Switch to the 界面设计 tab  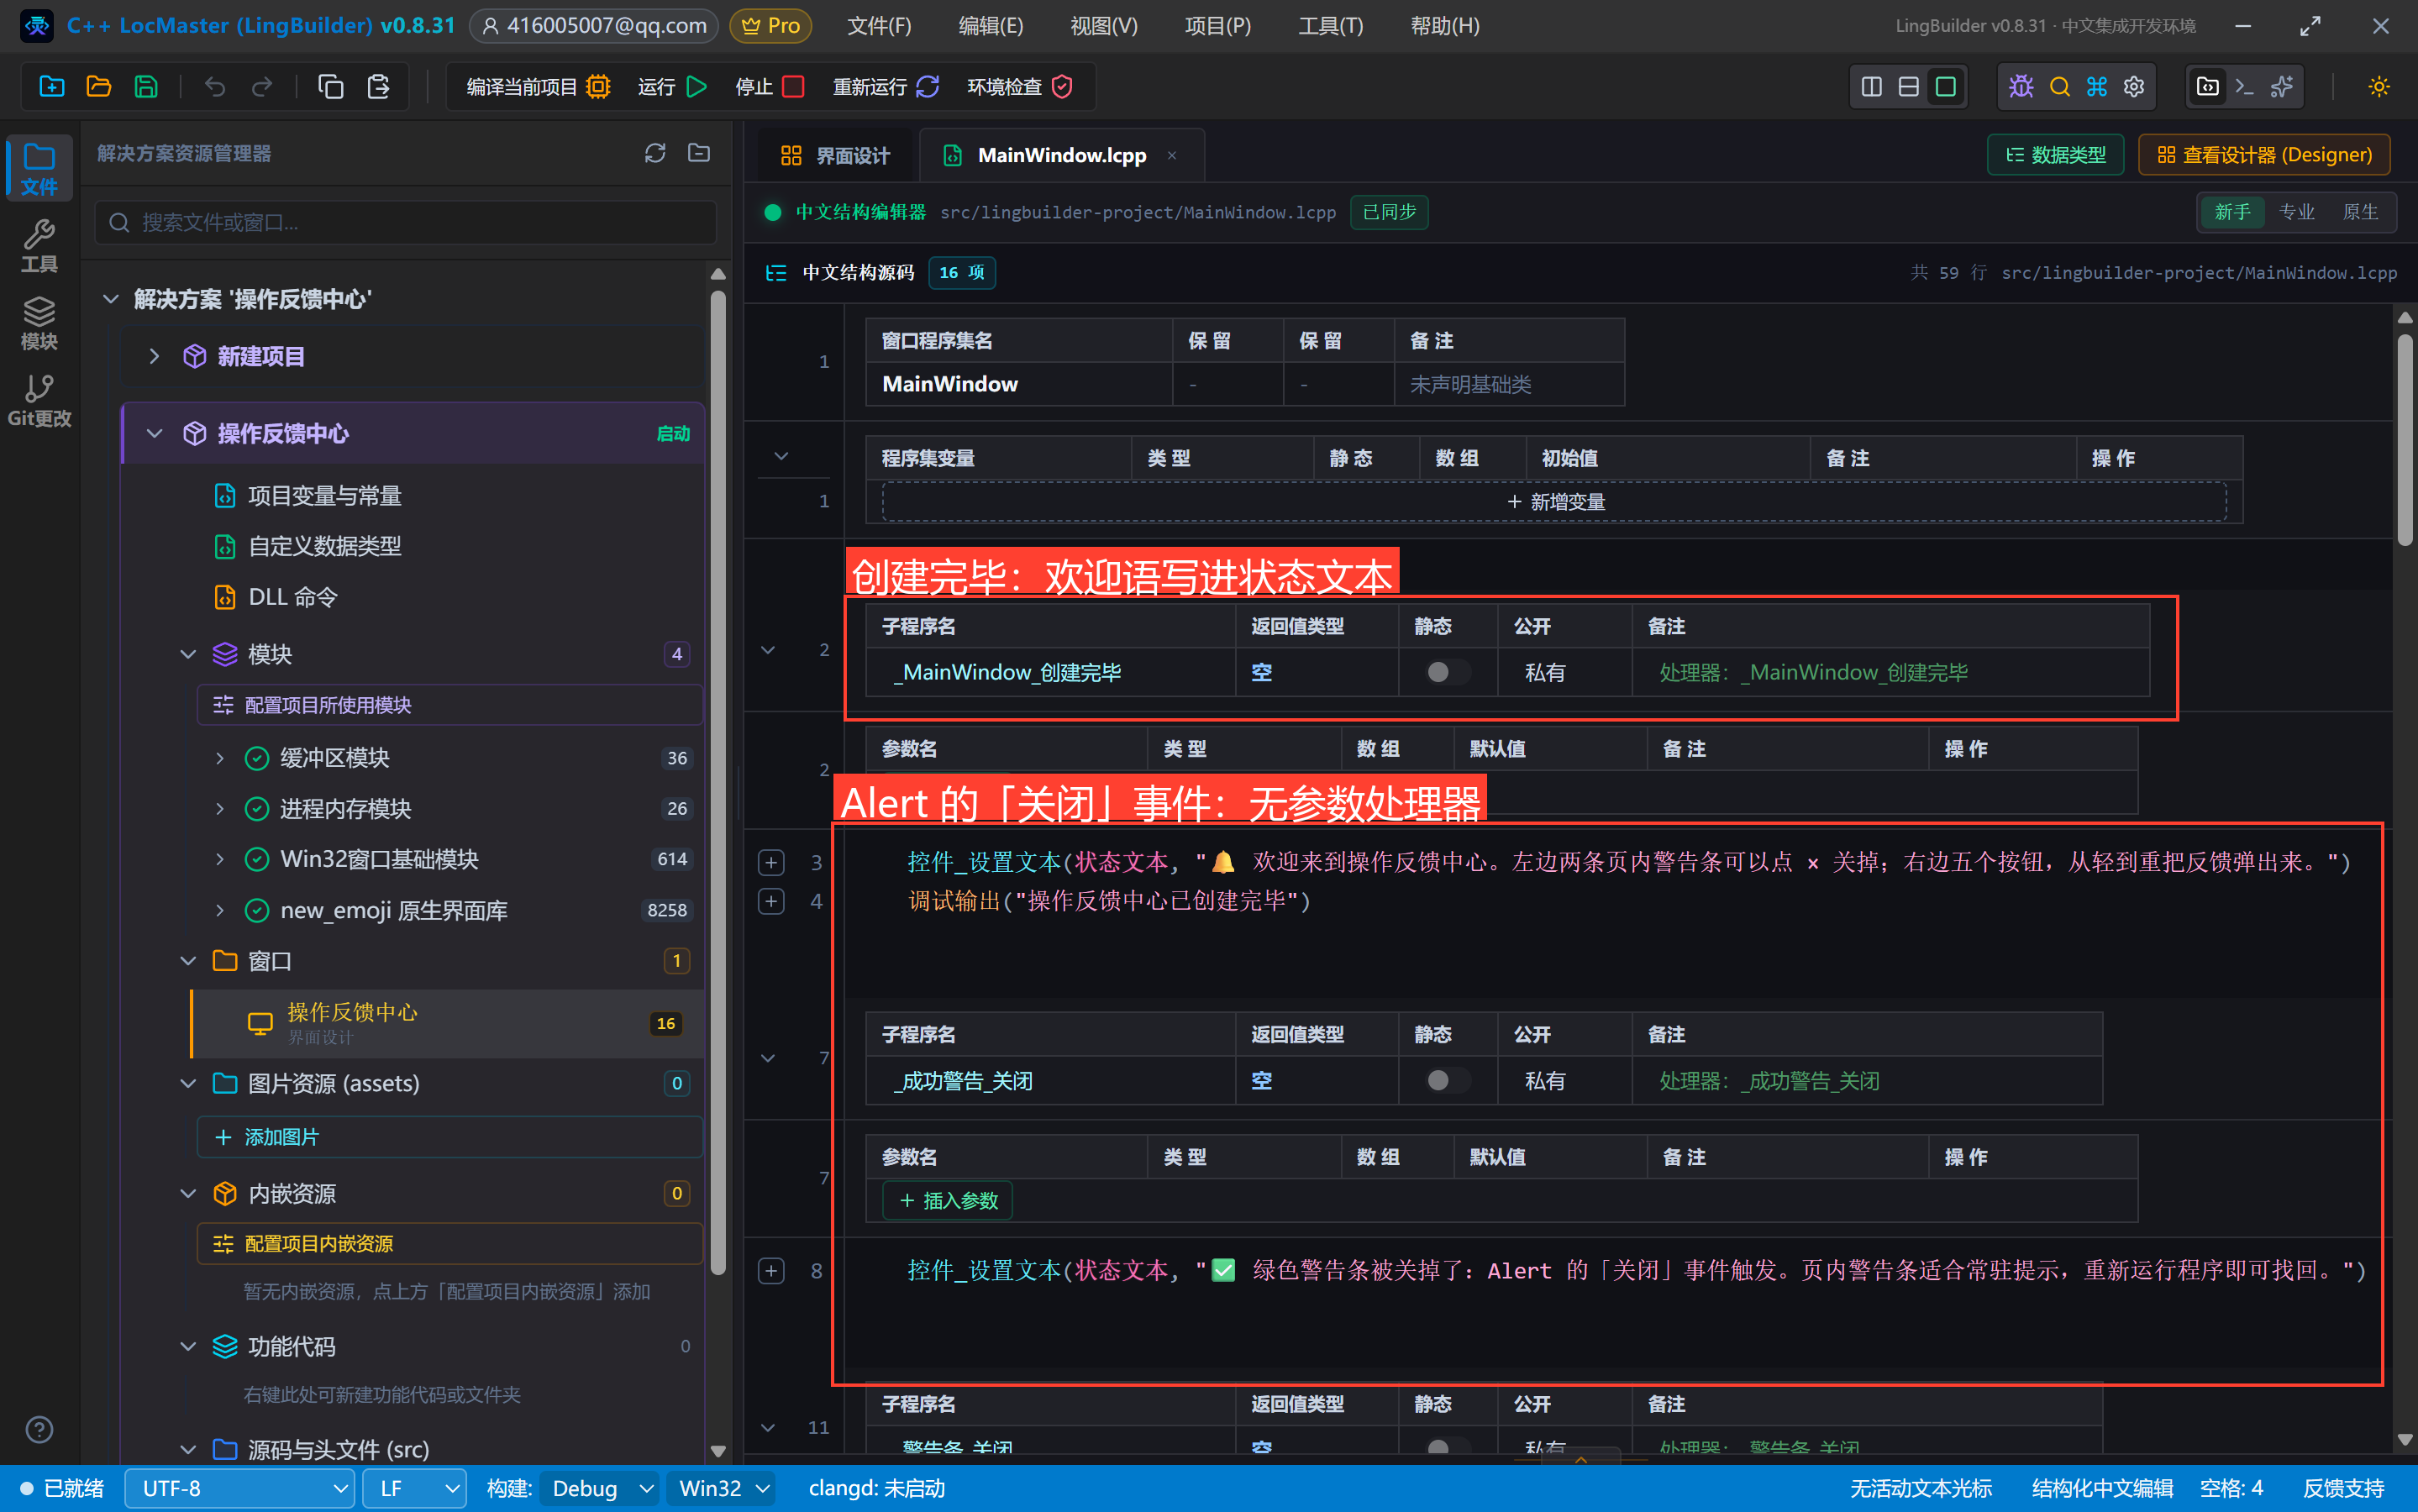[x=835, y=155]
